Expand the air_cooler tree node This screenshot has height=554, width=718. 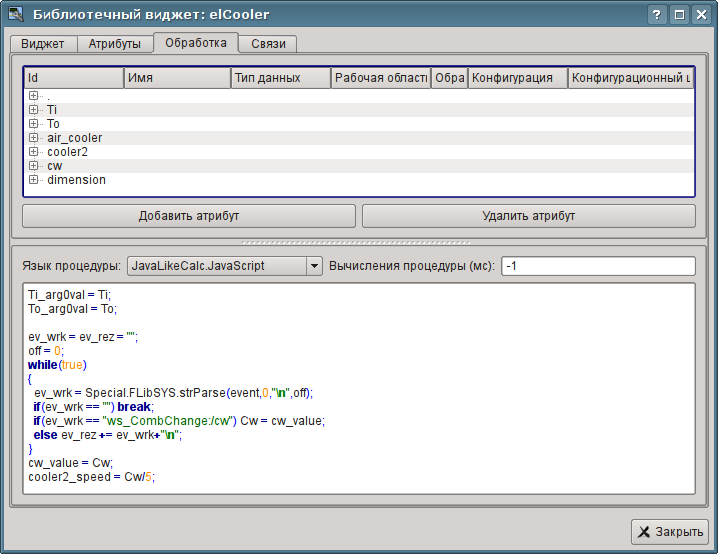point(34,138)
